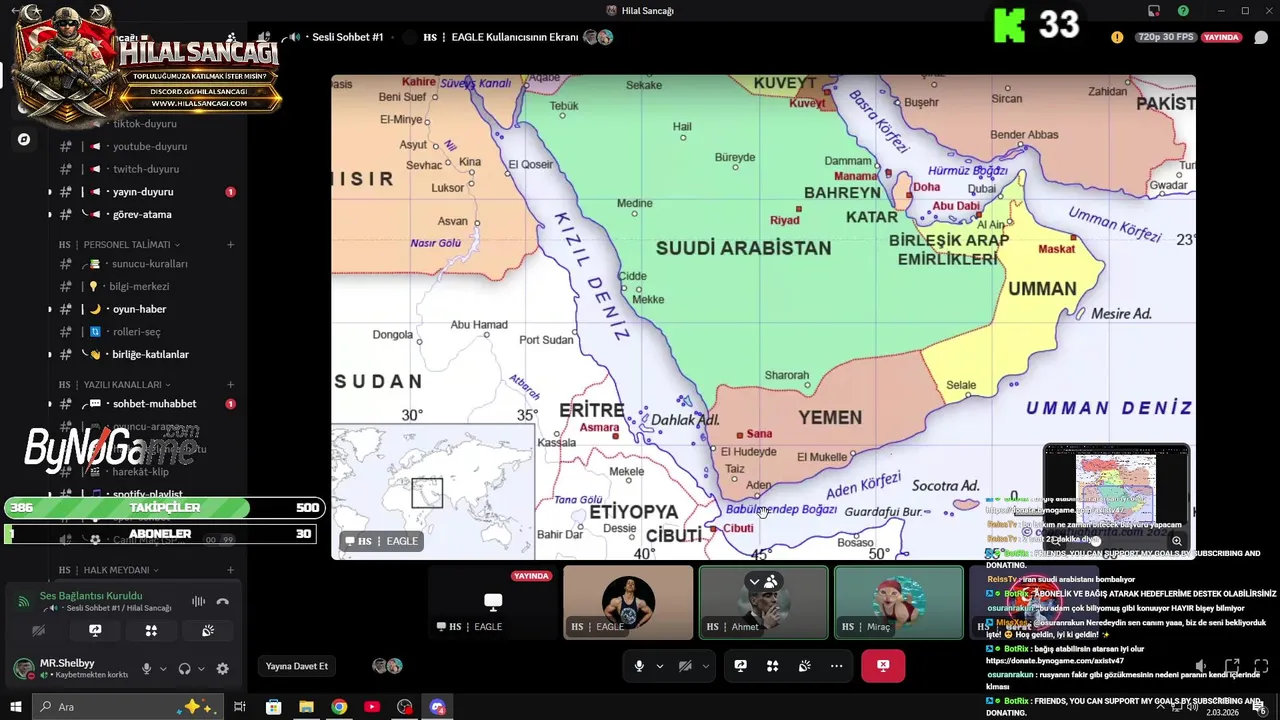Open activities icon in bottom call controls
The image size is (1280, 720).
click(x=772, y=666)
